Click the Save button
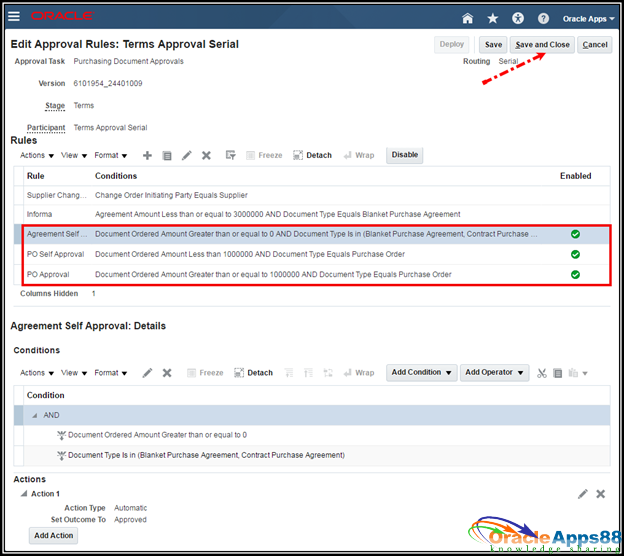 click(x=493, y=45)
